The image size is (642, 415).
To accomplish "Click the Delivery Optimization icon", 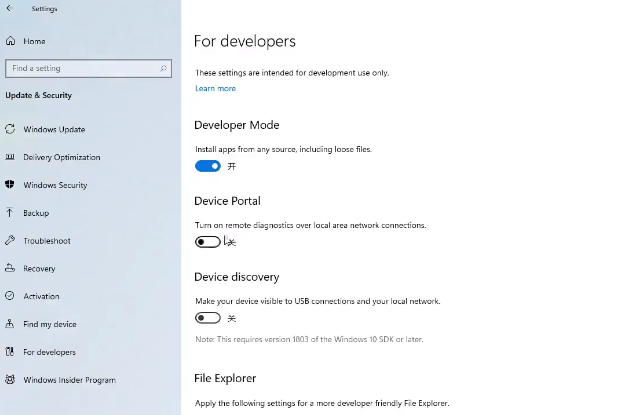I will [10, 157].
